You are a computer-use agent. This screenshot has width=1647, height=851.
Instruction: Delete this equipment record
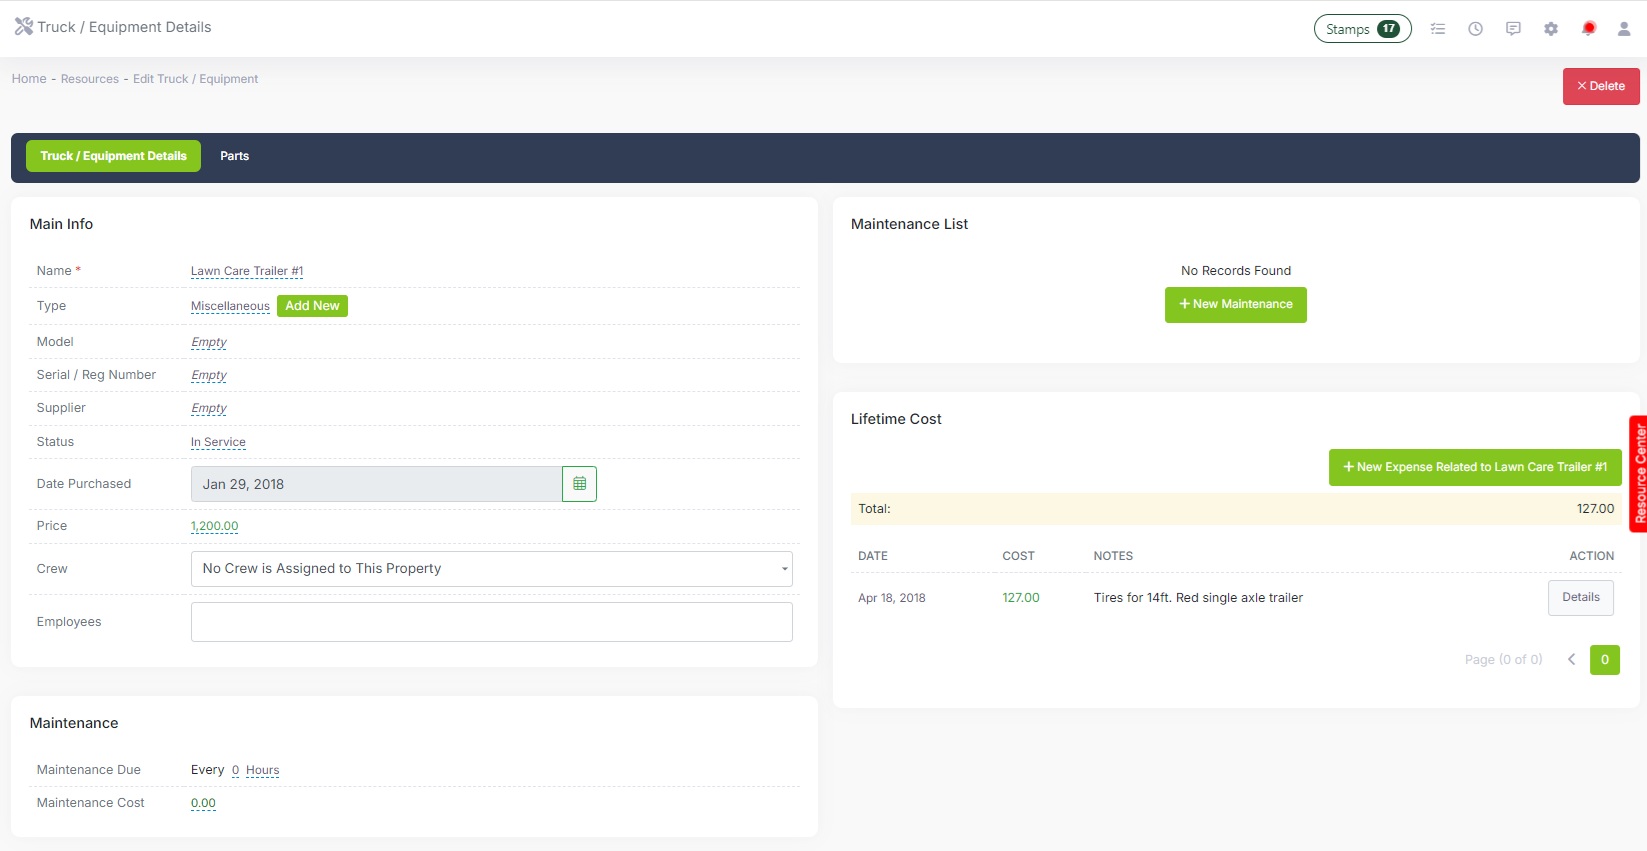click(1600, 86)
